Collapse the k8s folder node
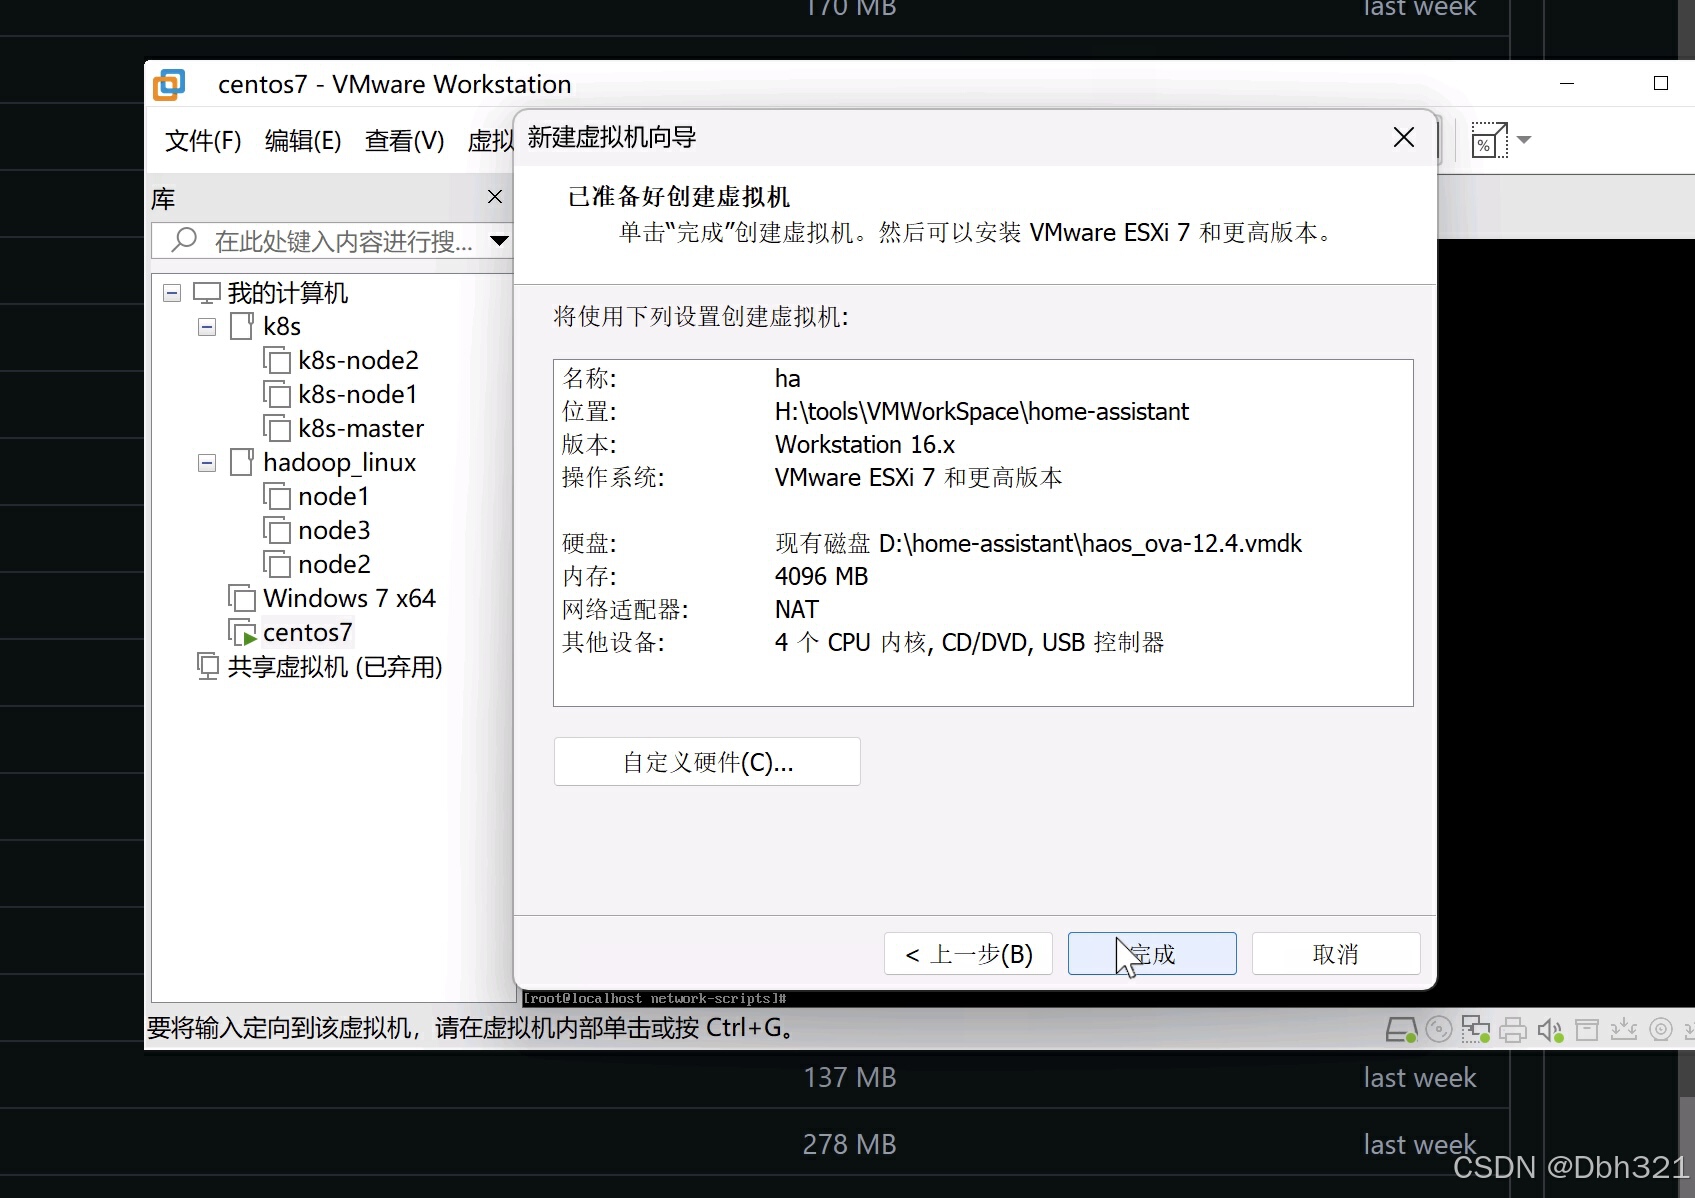 (207, 327)
